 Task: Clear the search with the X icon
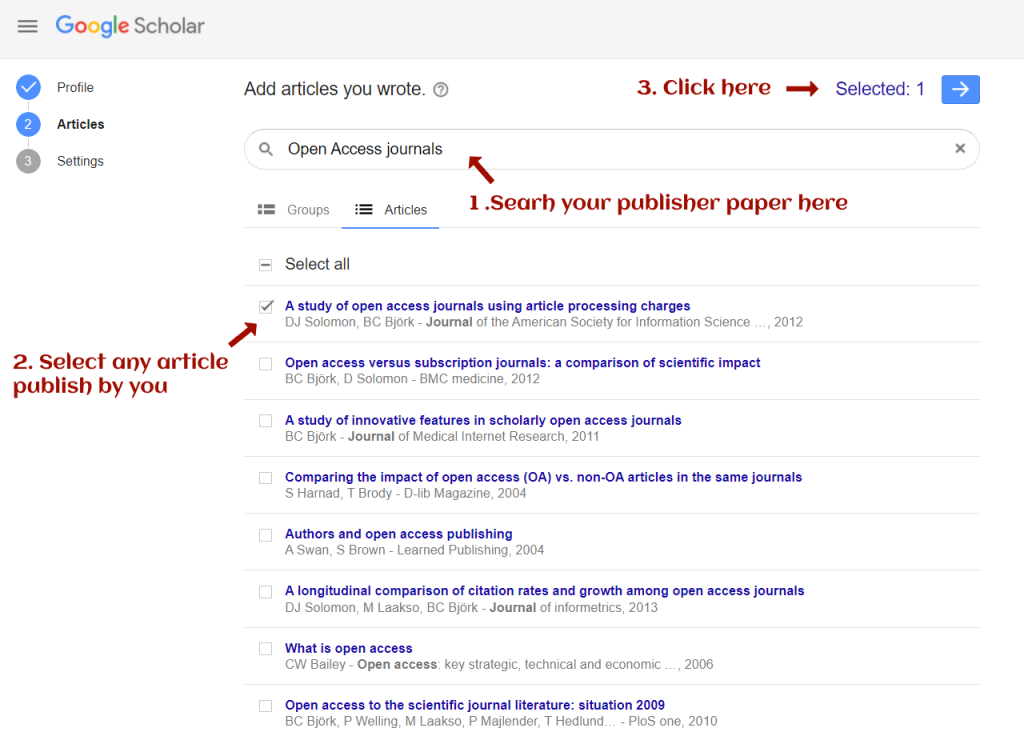[x=960, y=148]
